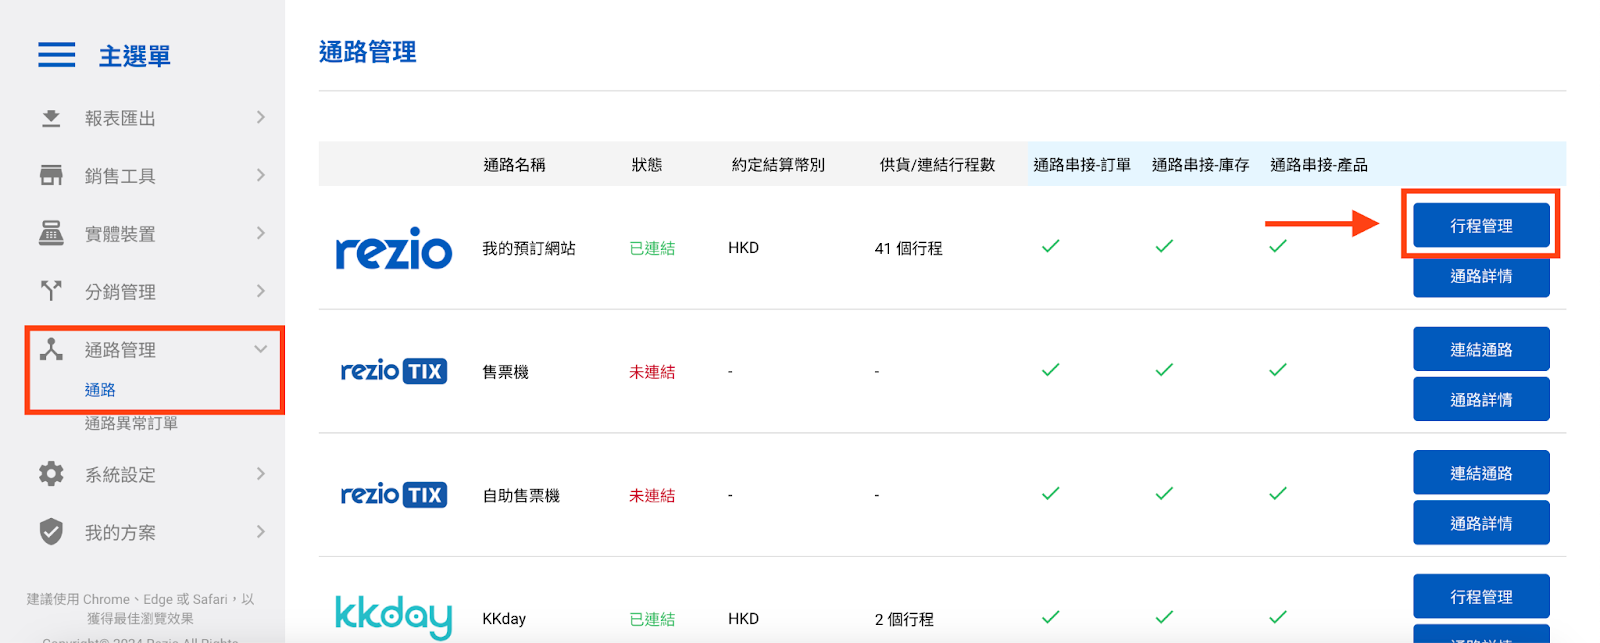Click 通路詳情 button for 我的預訂網站

pyautogui.click(x=1481, y=277)
